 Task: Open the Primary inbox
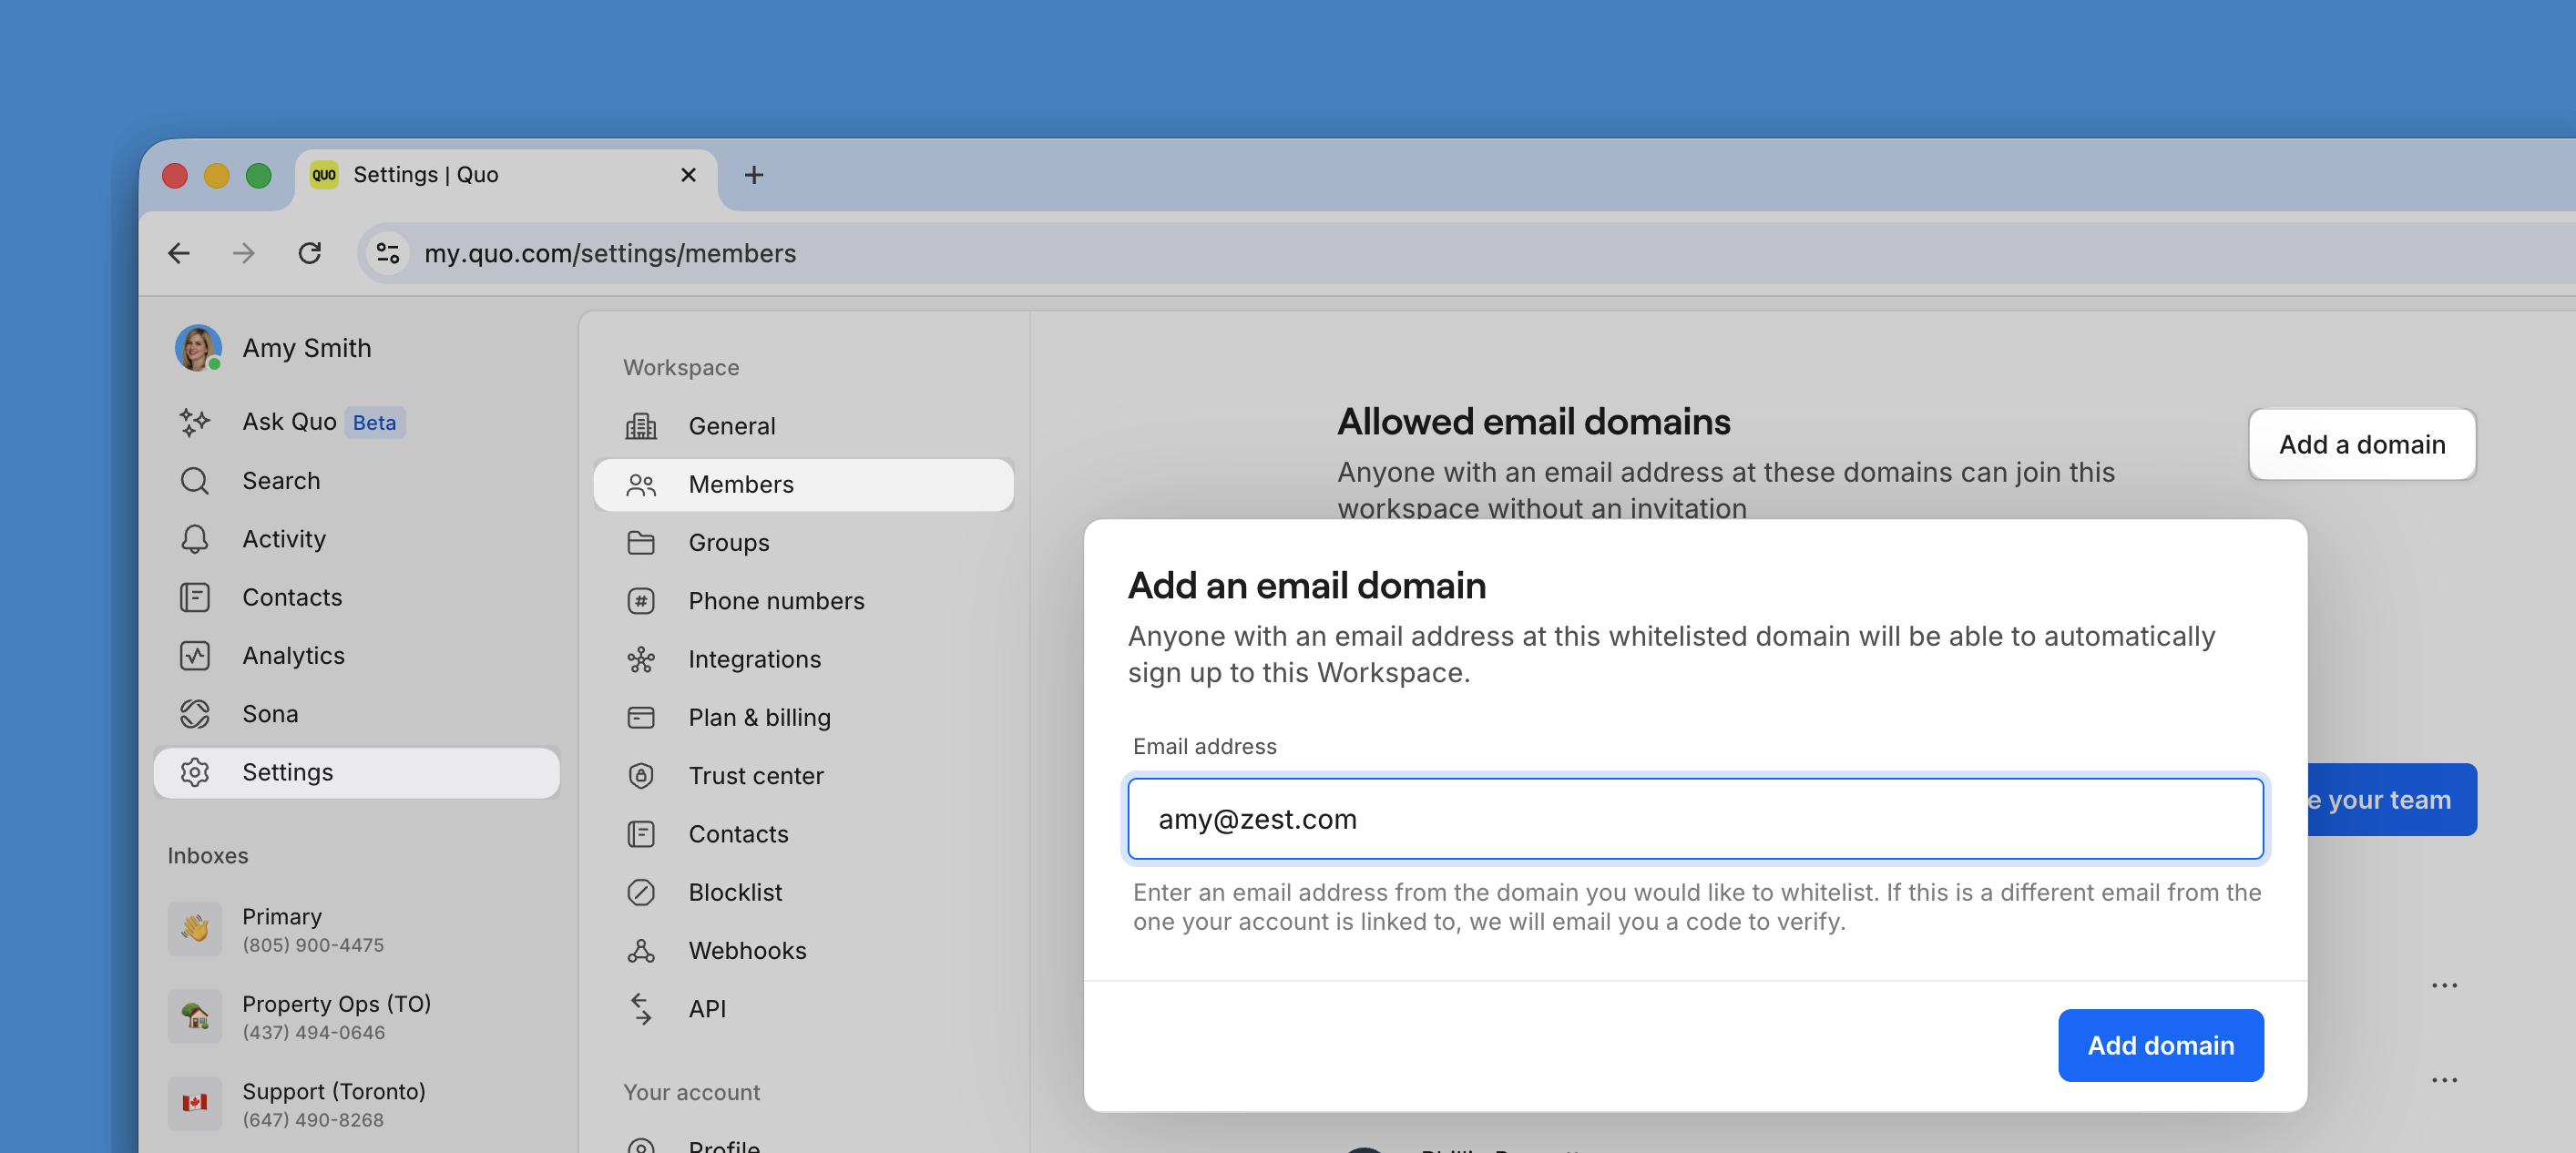(357, 929)
